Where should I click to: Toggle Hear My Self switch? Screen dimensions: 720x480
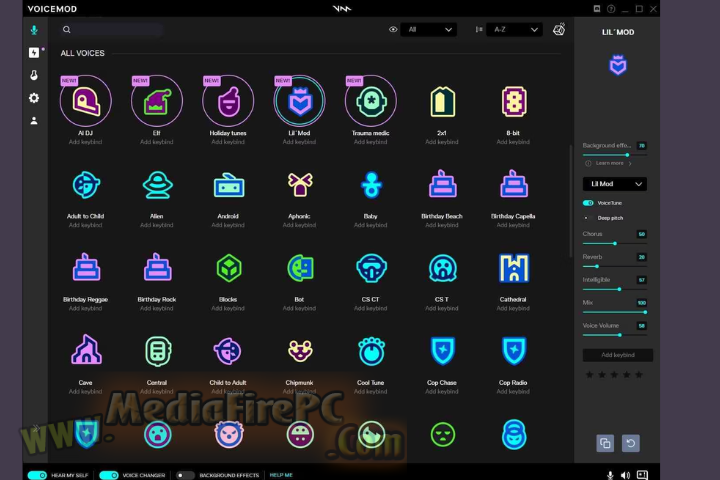click(x=37, y=475)
